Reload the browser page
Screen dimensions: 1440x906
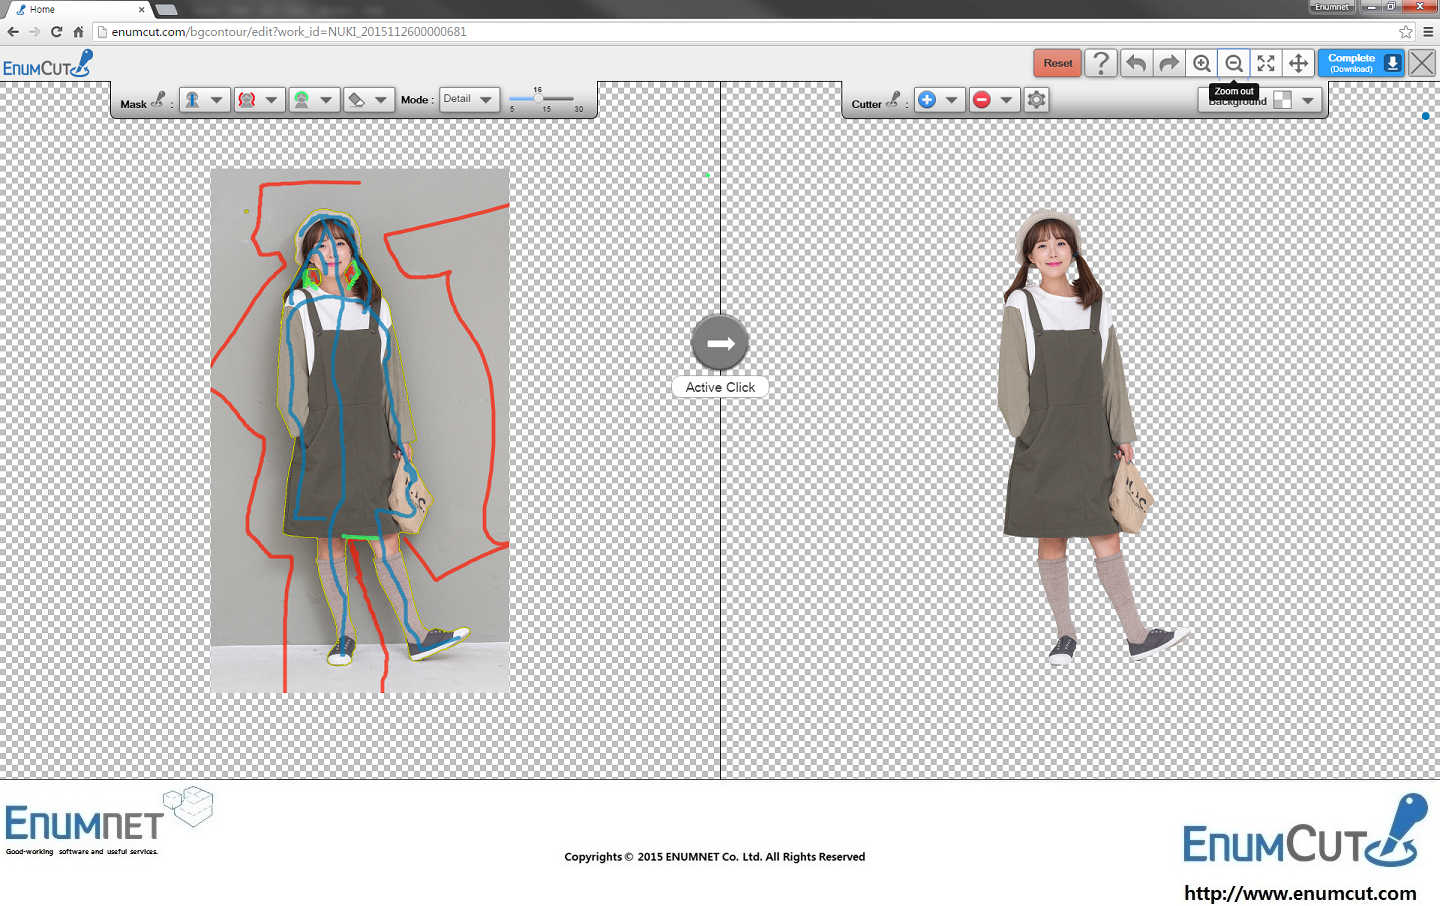point(57,32)
